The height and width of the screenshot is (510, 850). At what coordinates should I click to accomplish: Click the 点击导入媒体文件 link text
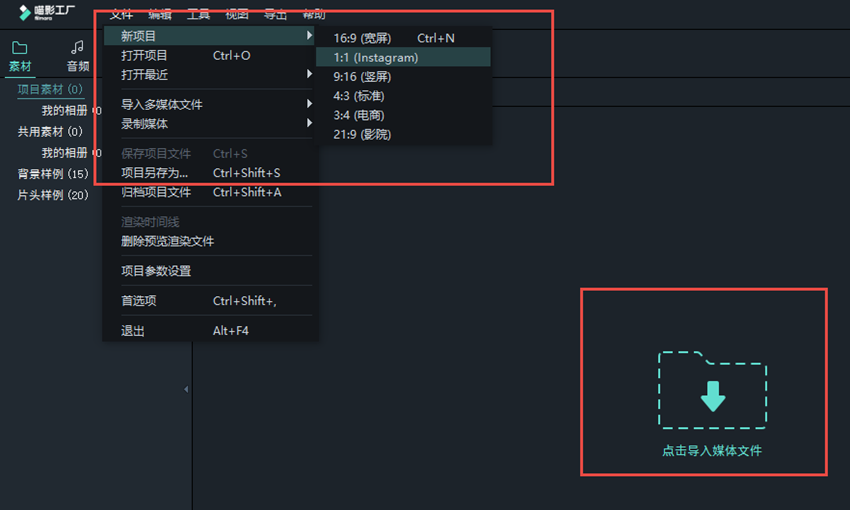(x=712, y=451)
